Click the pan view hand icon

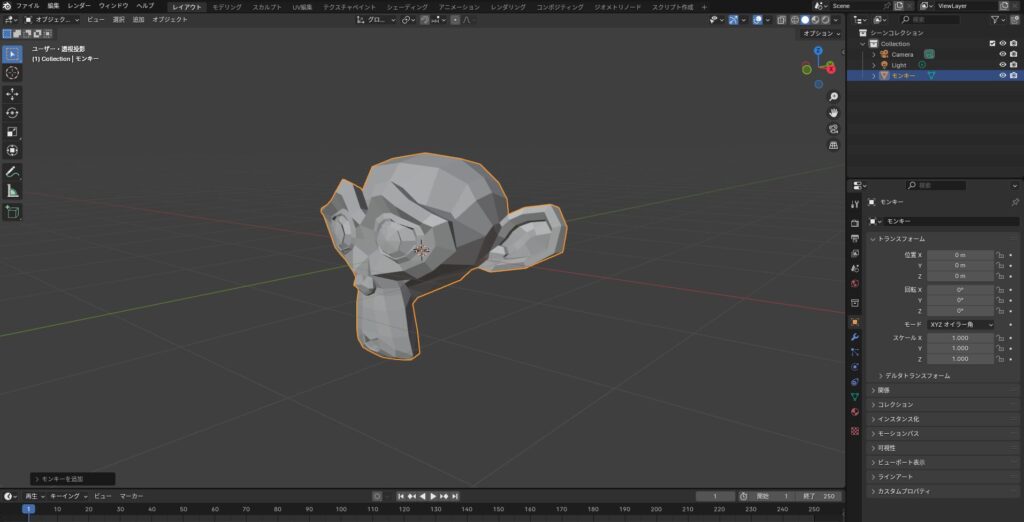coord(833,112)
